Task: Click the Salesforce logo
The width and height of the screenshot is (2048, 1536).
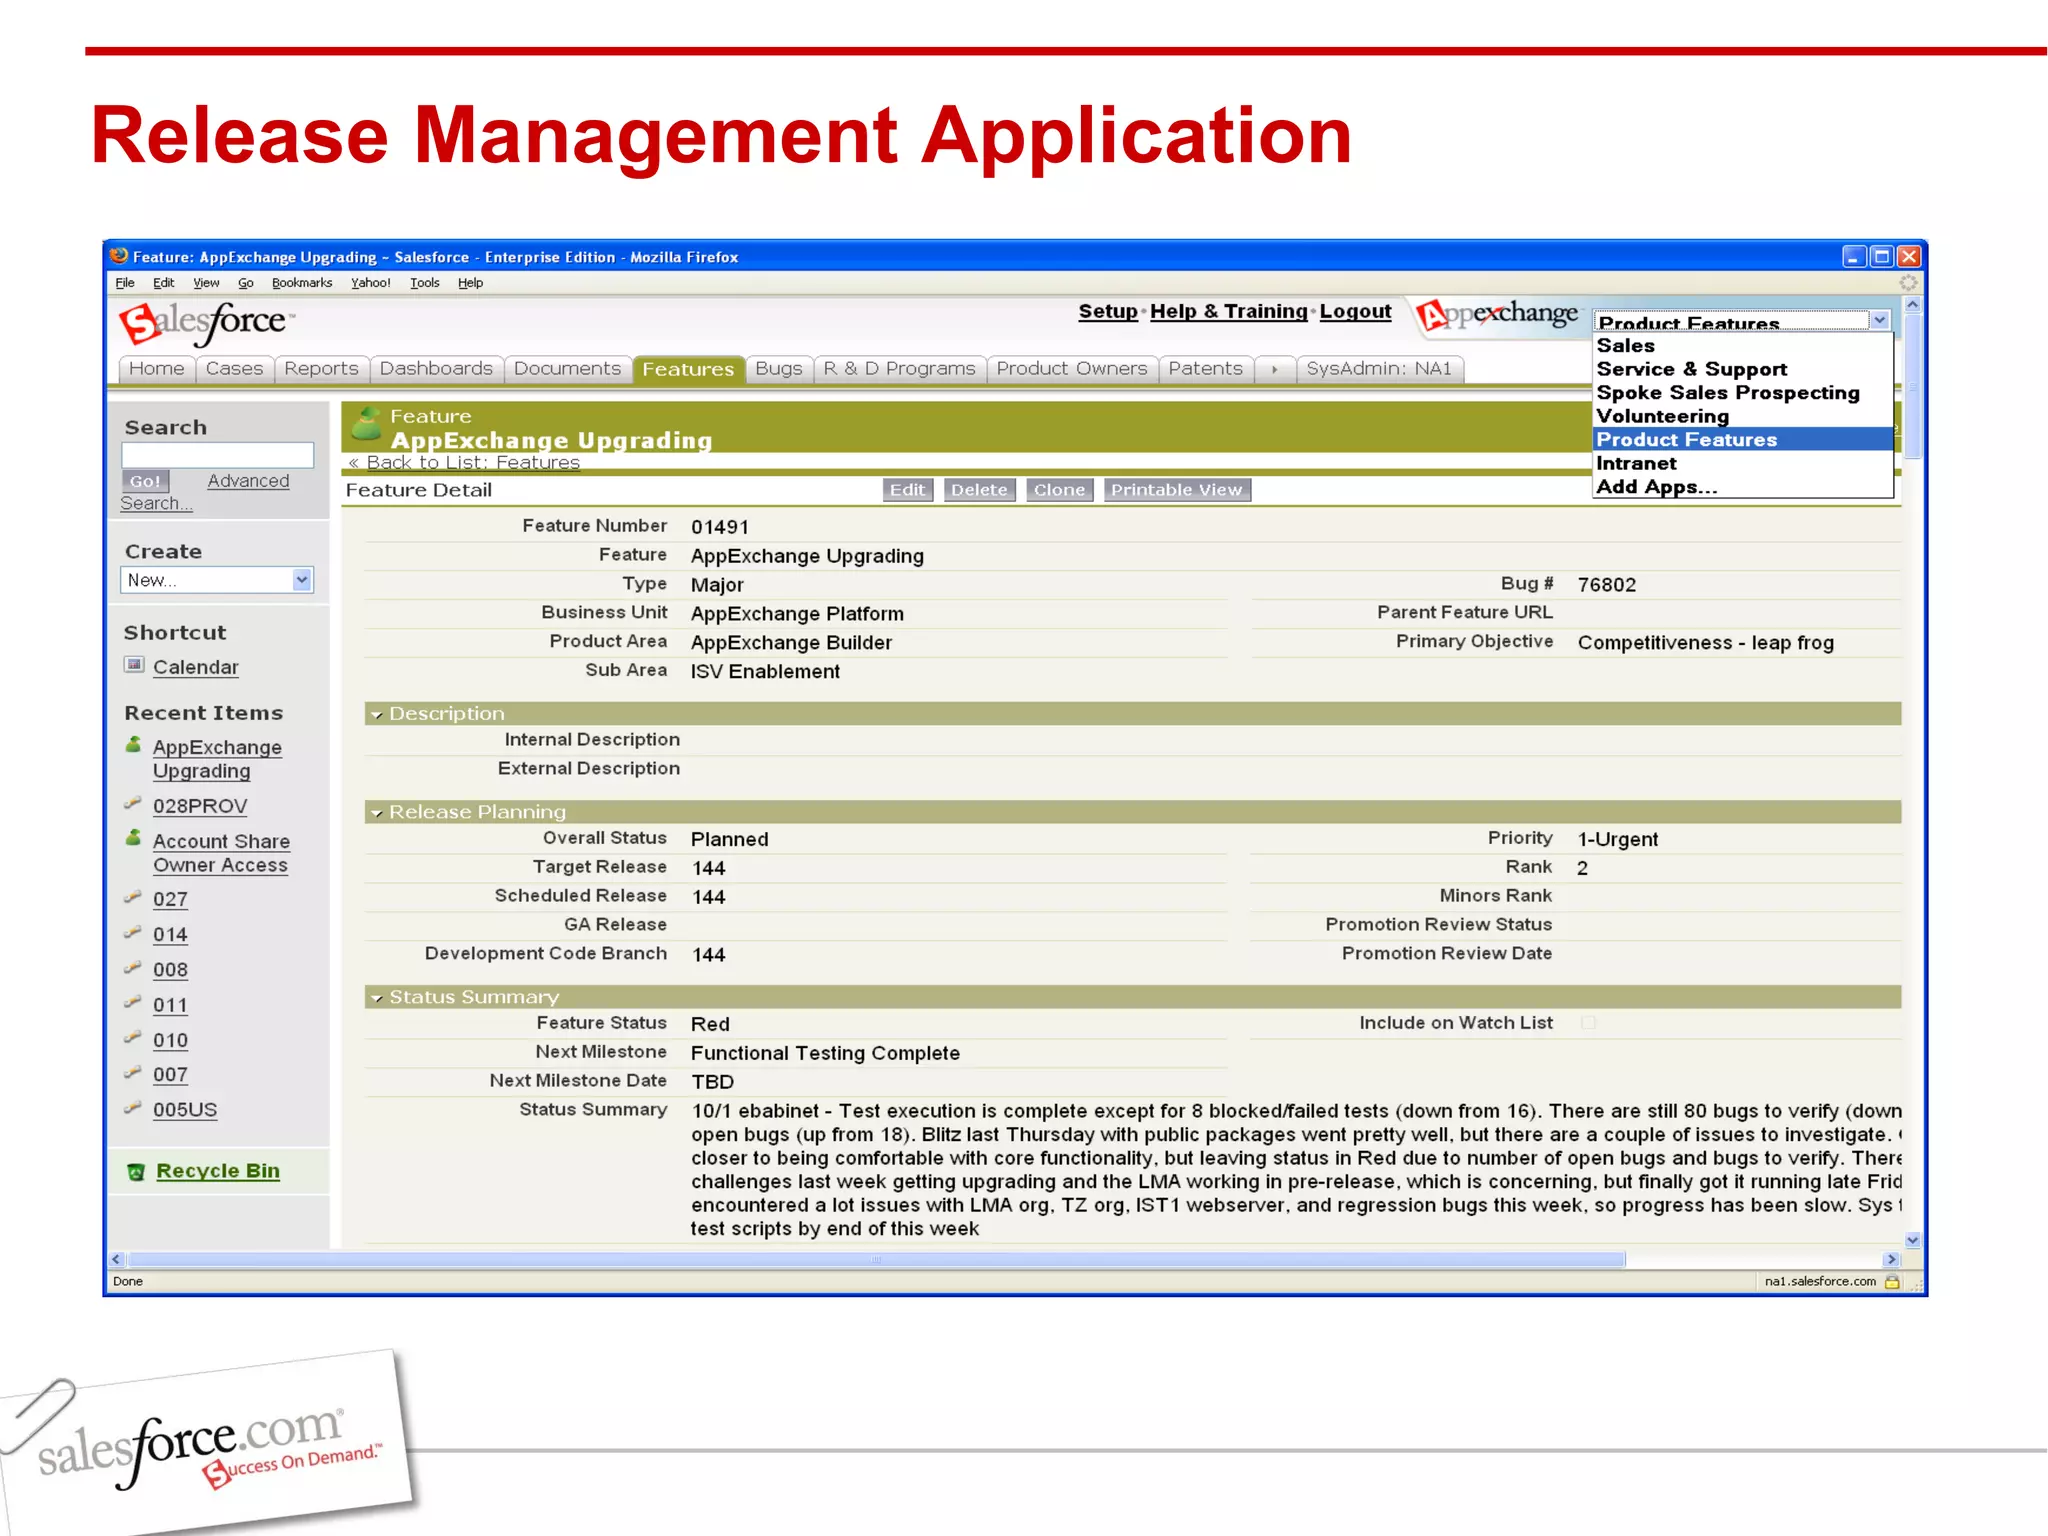Action: (x=207, y=323)
